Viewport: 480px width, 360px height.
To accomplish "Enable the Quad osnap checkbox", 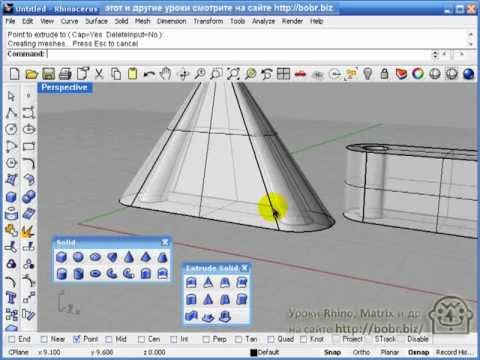I will point(271,339).
